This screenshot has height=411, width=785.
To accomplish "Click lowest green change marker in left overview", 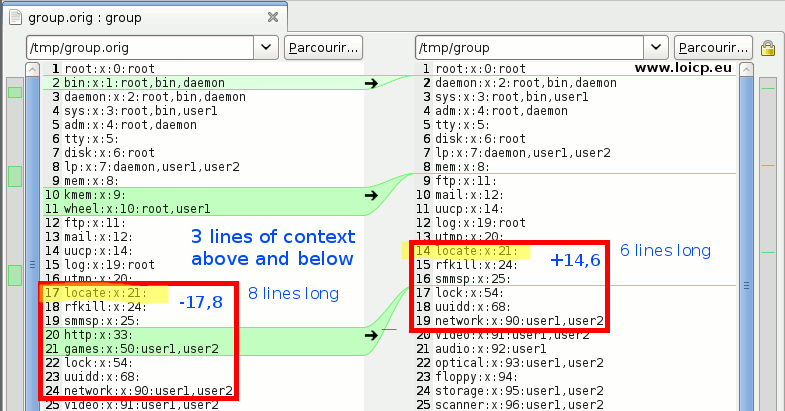I will click(x=14, y=275).
